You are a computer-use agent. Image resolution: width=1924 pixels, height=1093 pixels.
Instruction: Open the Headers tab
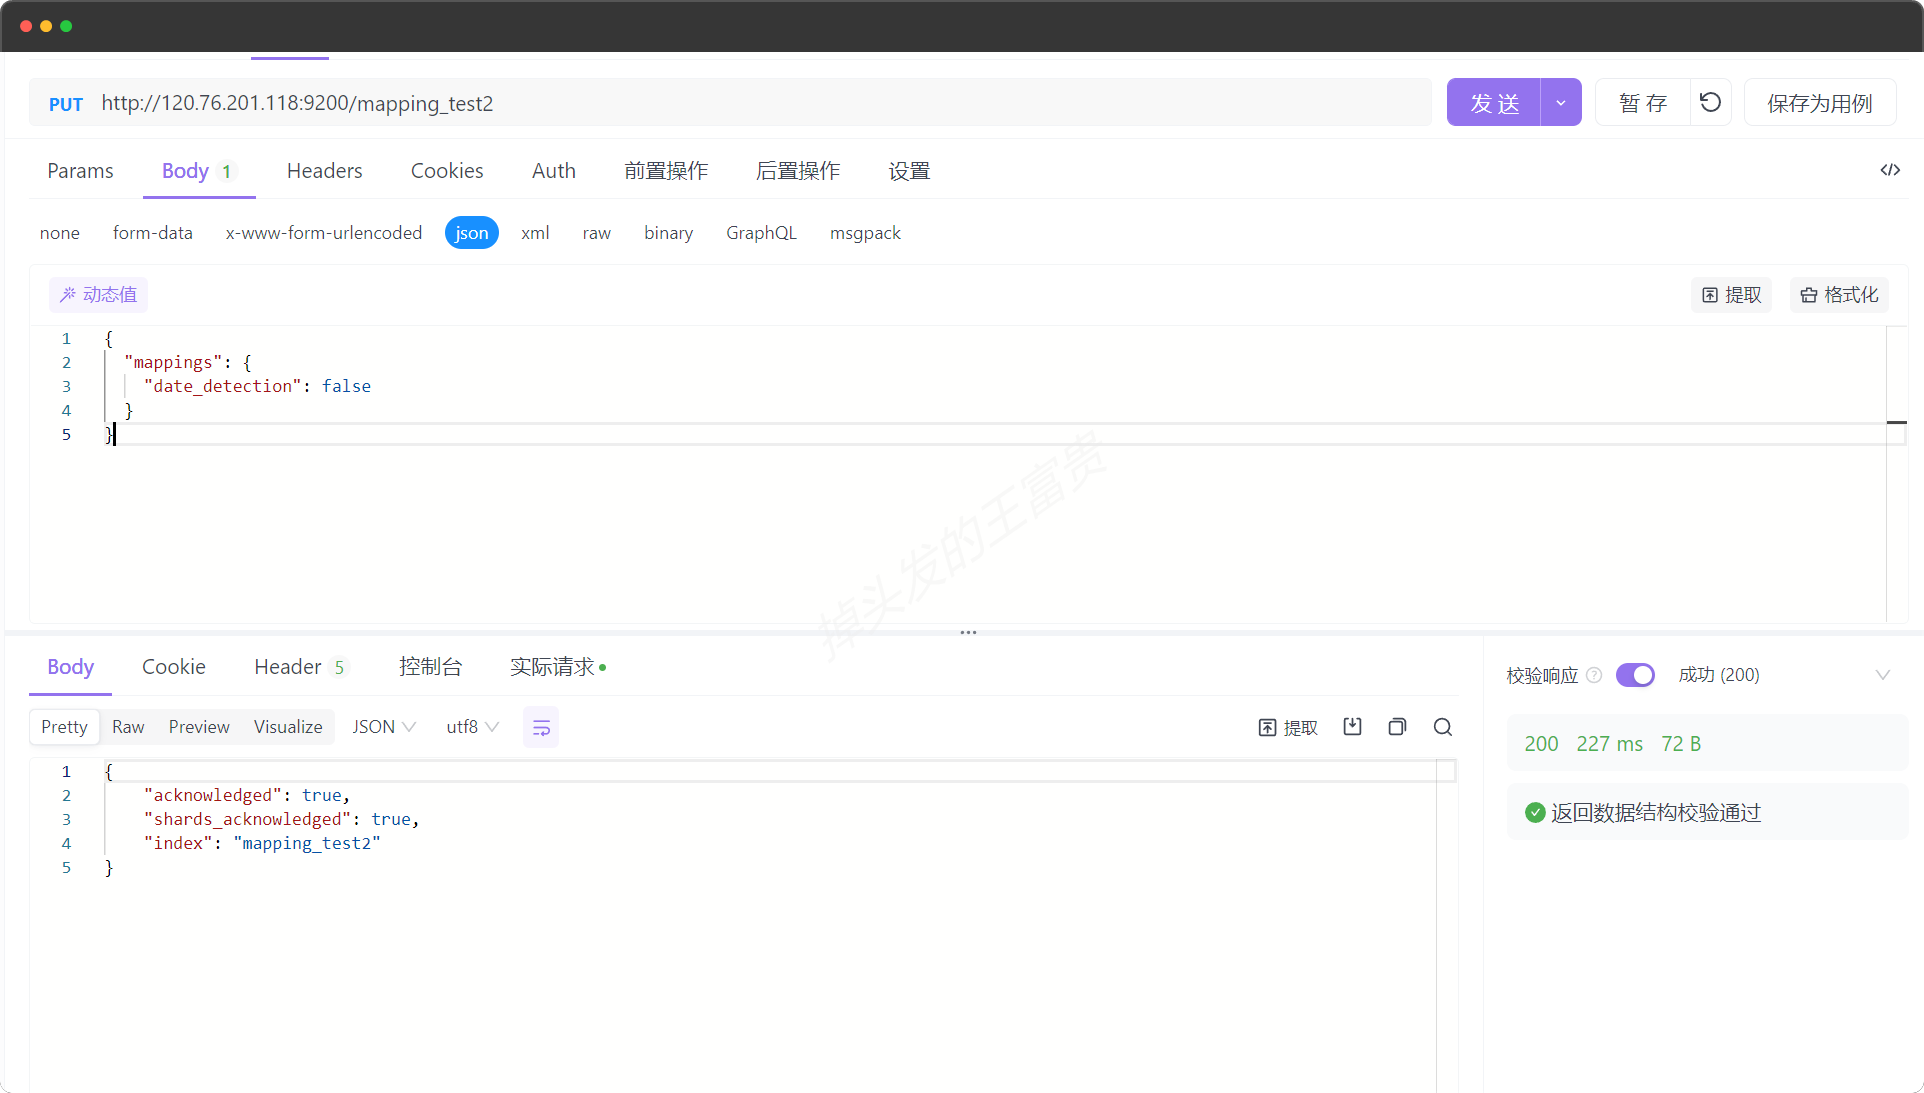pos(324,171)
